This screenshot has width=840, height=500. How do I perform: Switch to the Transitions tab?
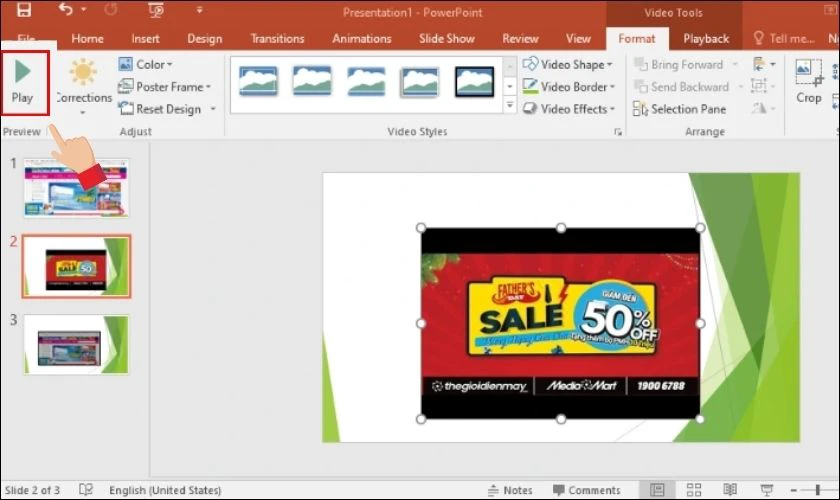click(x=277, y=39)
